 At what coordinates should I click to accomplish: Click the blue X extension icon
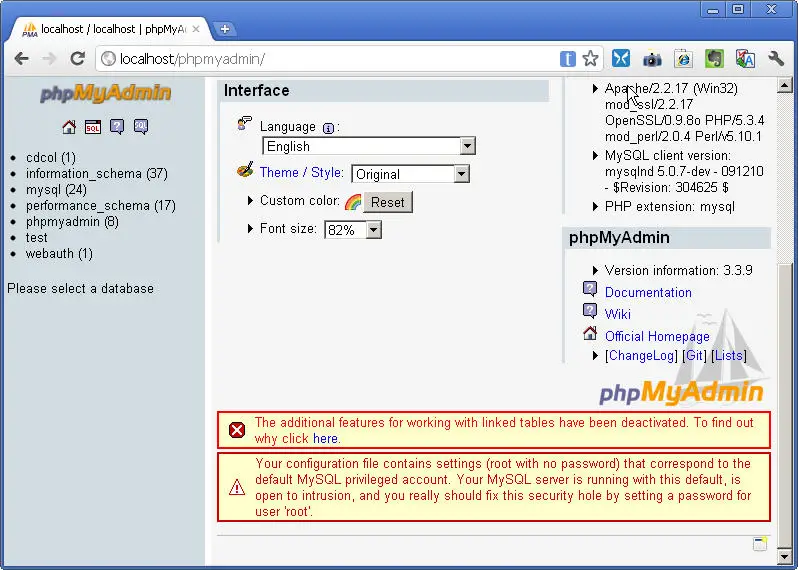coord(621,59)
